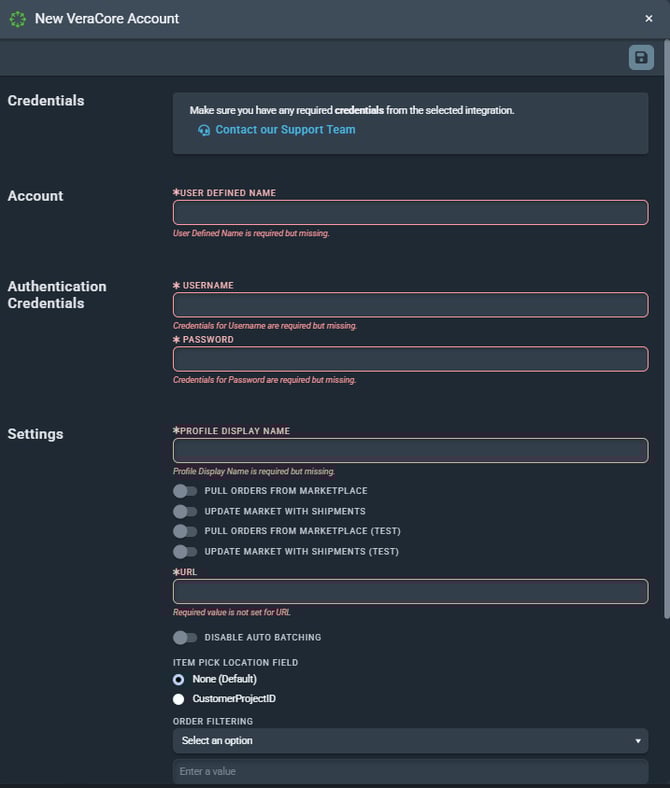Screen dimensions: 670x788
Task: Toggle Update Market With Shipments switch
Action: pyautogui.click(x=185, y=511)
